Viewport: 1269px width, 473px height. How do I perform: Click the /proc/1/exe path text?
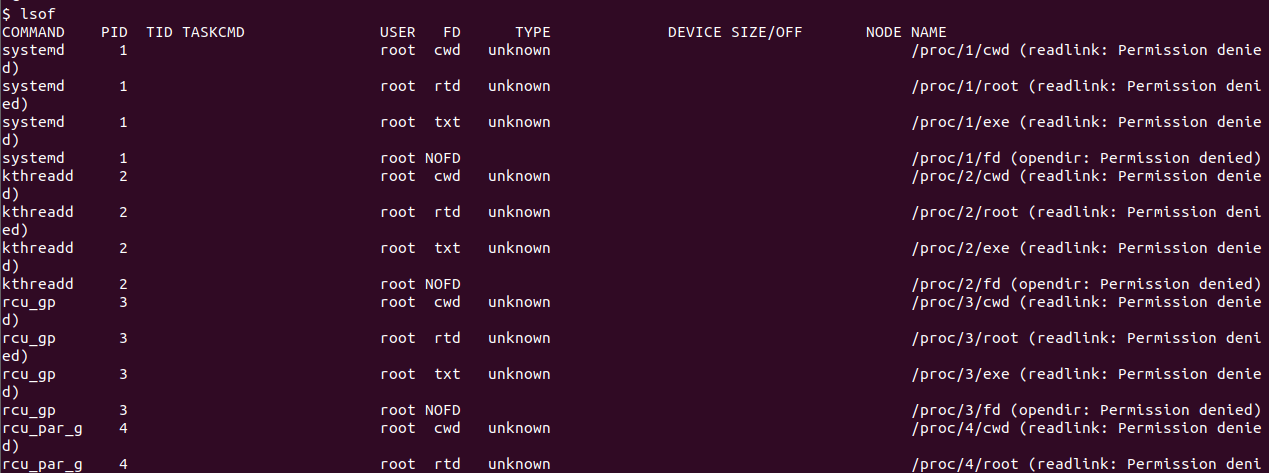[x=960, y=122]
